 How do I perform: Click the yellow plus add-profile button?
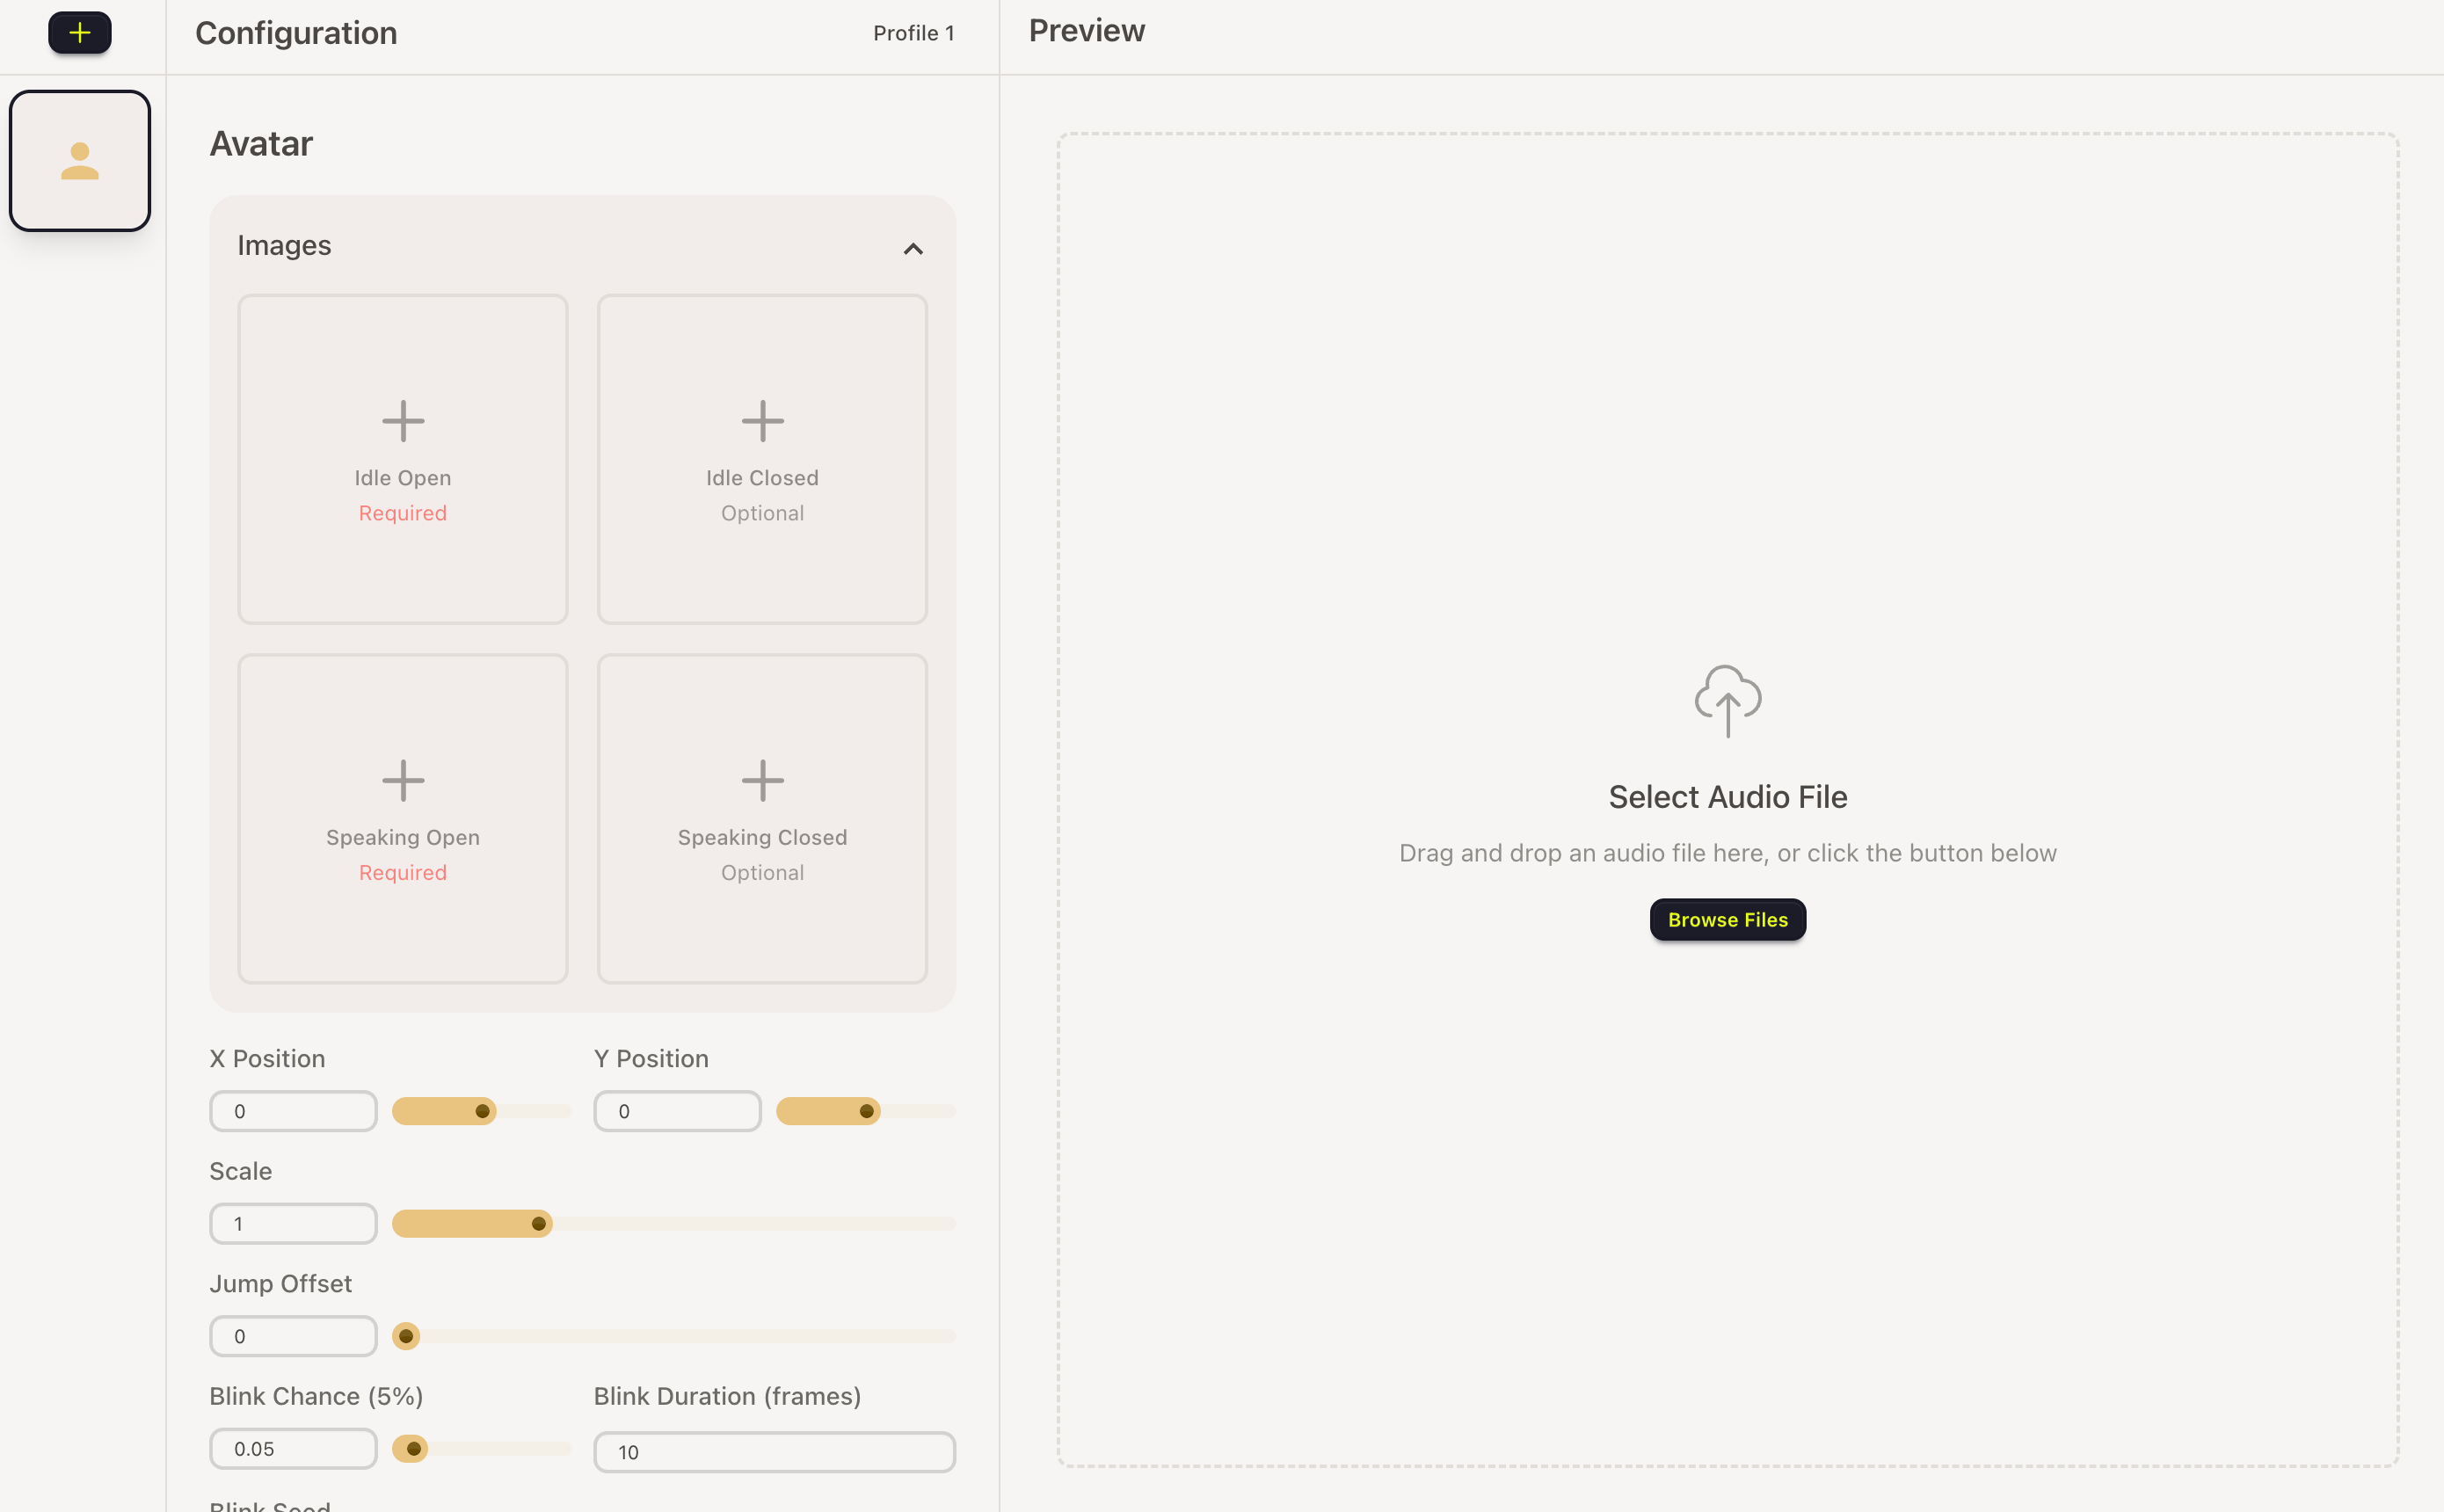pos(79,33)
